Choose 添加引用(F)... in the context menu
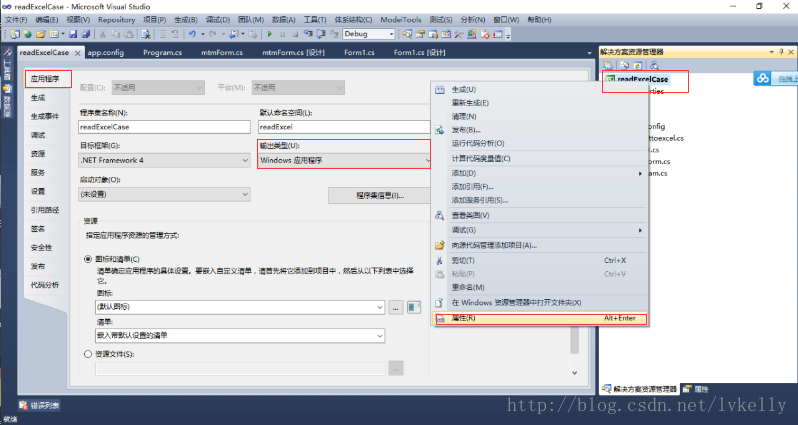The height and width of the screenshot is (425, 798). pyautogui.click(x=540, y=187)
